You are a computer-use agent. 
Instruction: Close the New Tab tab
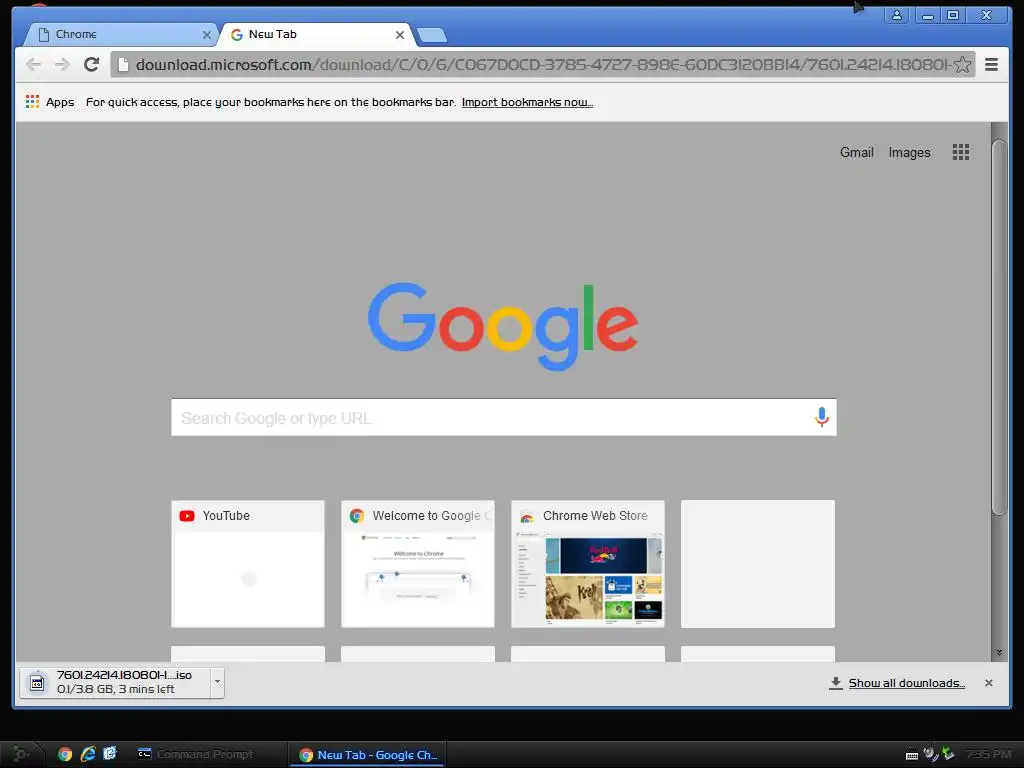400,35
